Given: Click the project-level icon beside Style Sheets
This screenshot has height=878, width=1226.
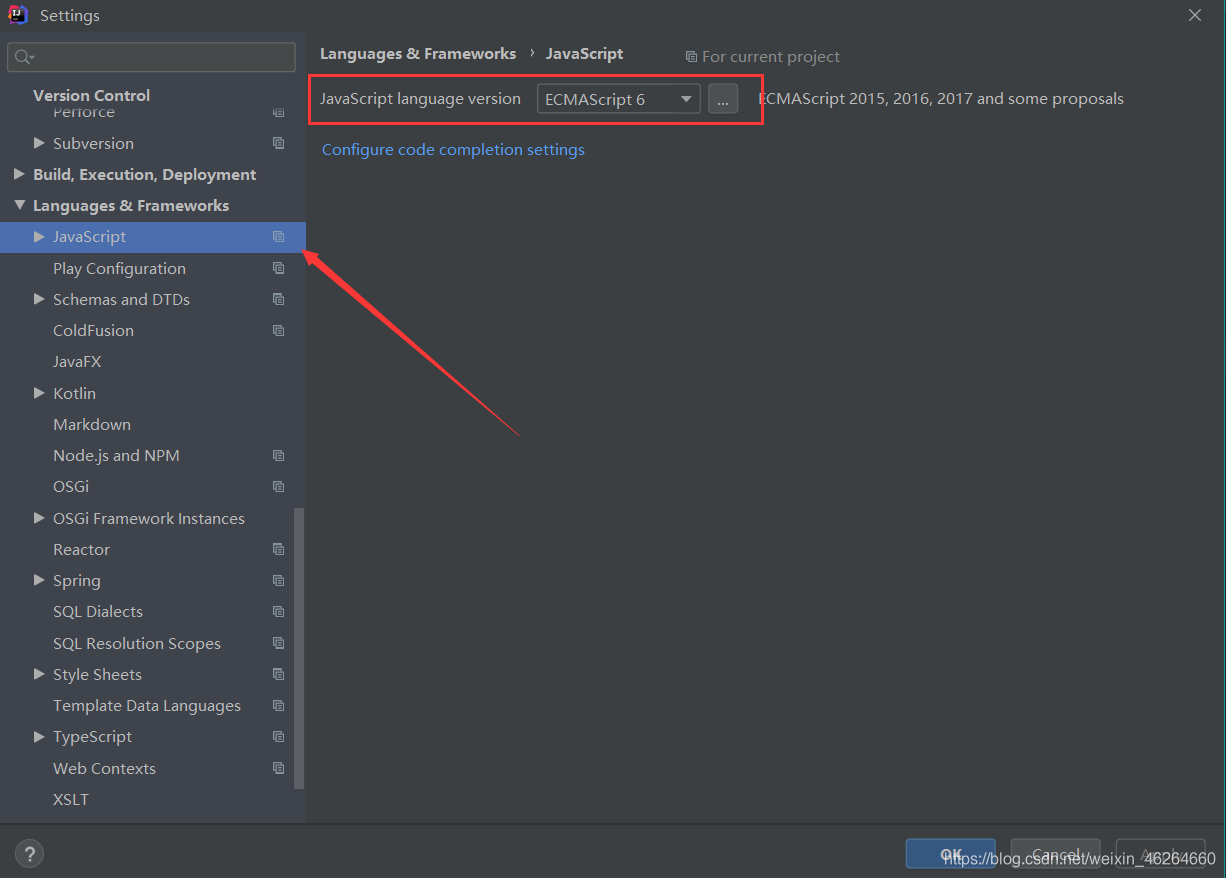Looking at the screenshot, I should coord(279,674).
